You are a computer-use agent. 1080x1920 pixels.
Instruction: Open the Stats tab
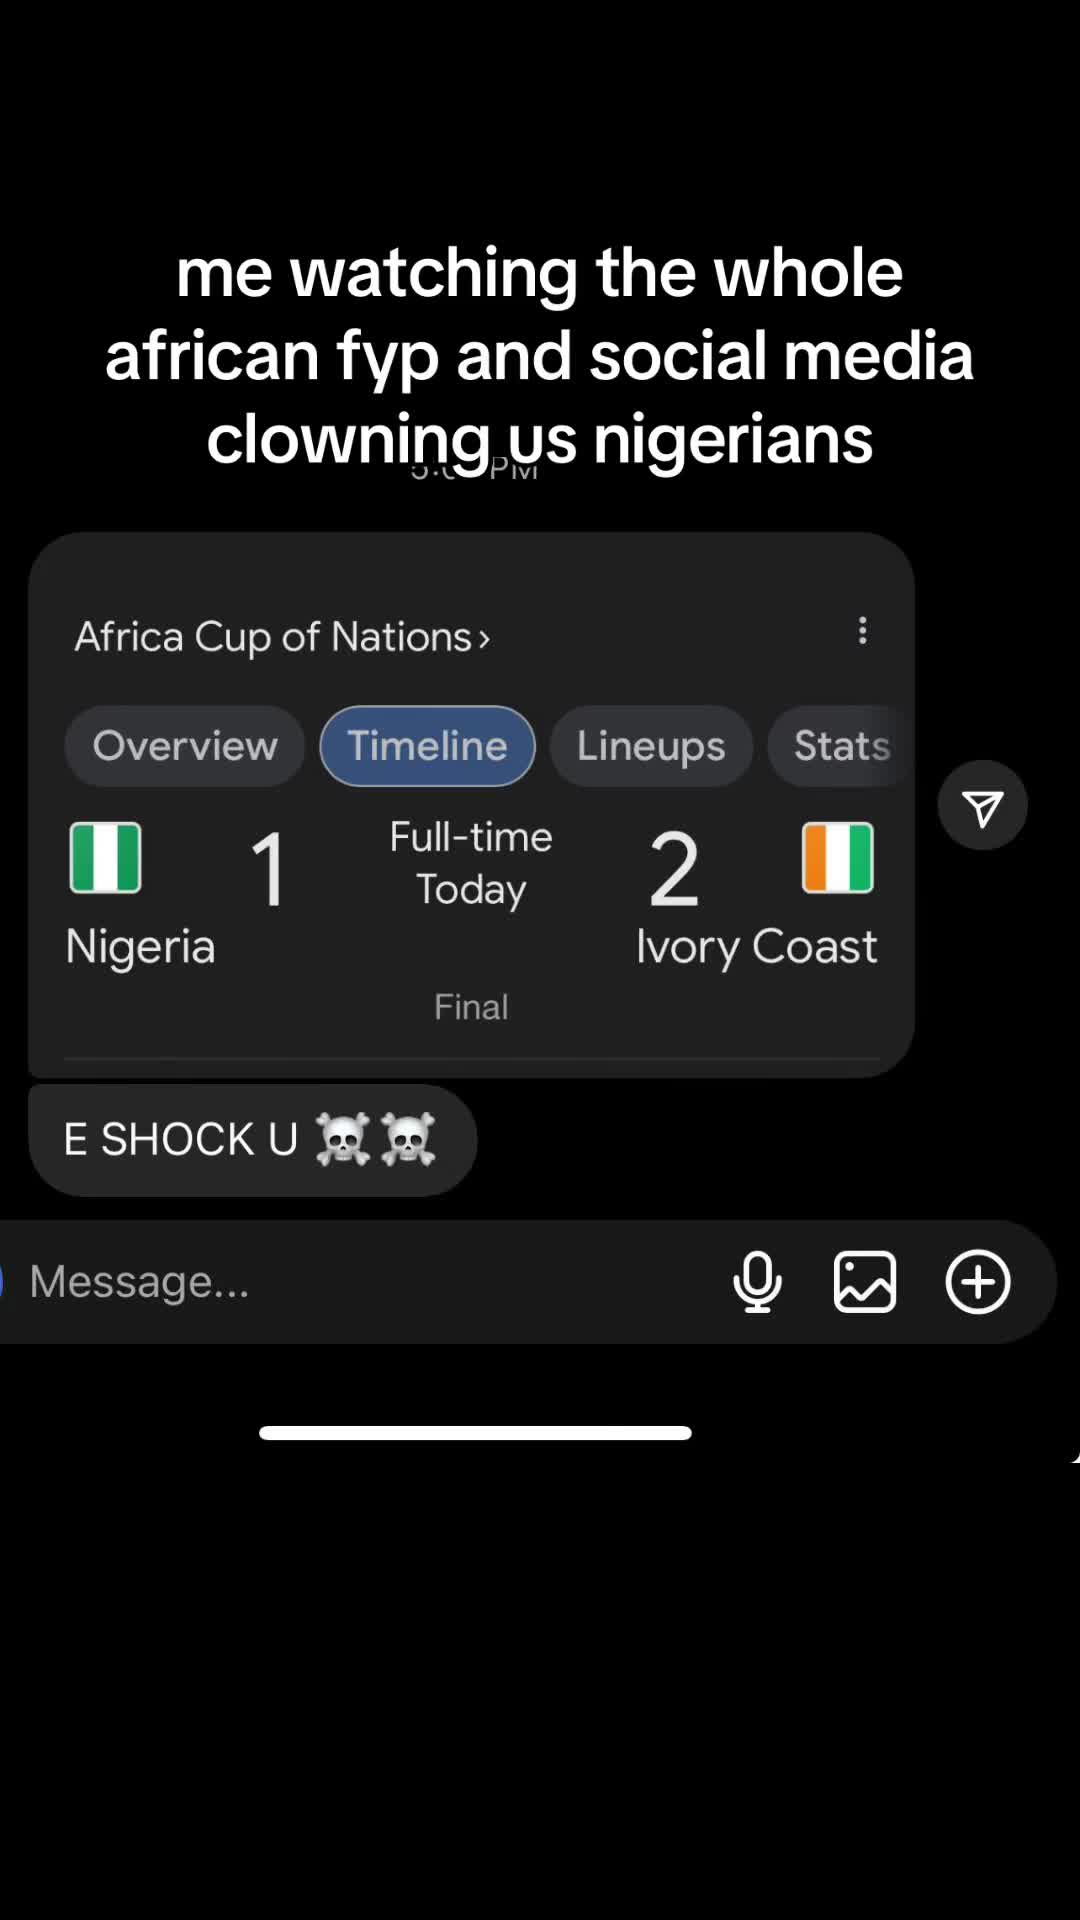841,746
